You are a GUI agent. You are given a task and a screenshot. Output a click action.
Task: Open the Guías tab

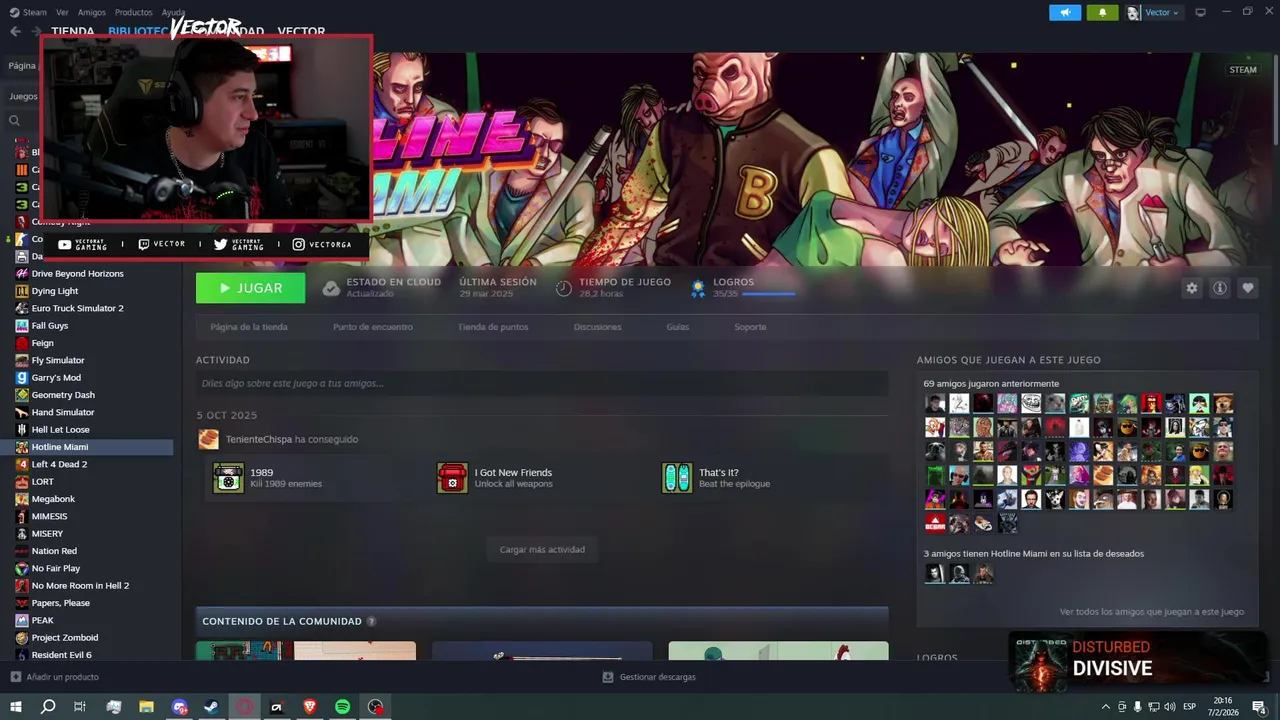pyautogui.click(x=678, y=327)
